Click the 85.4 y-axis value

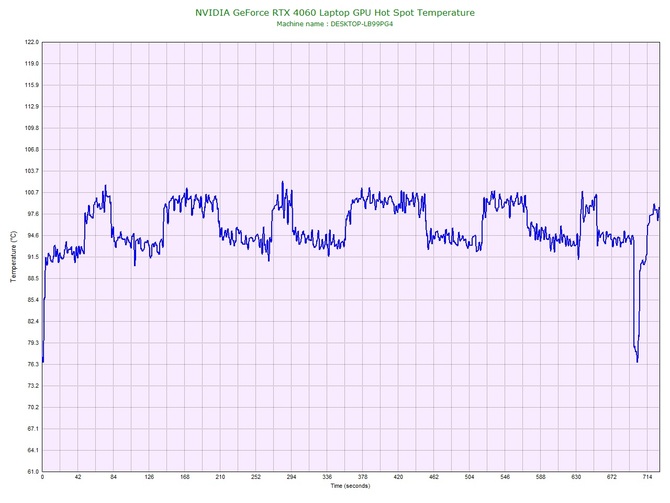(32, 300)
